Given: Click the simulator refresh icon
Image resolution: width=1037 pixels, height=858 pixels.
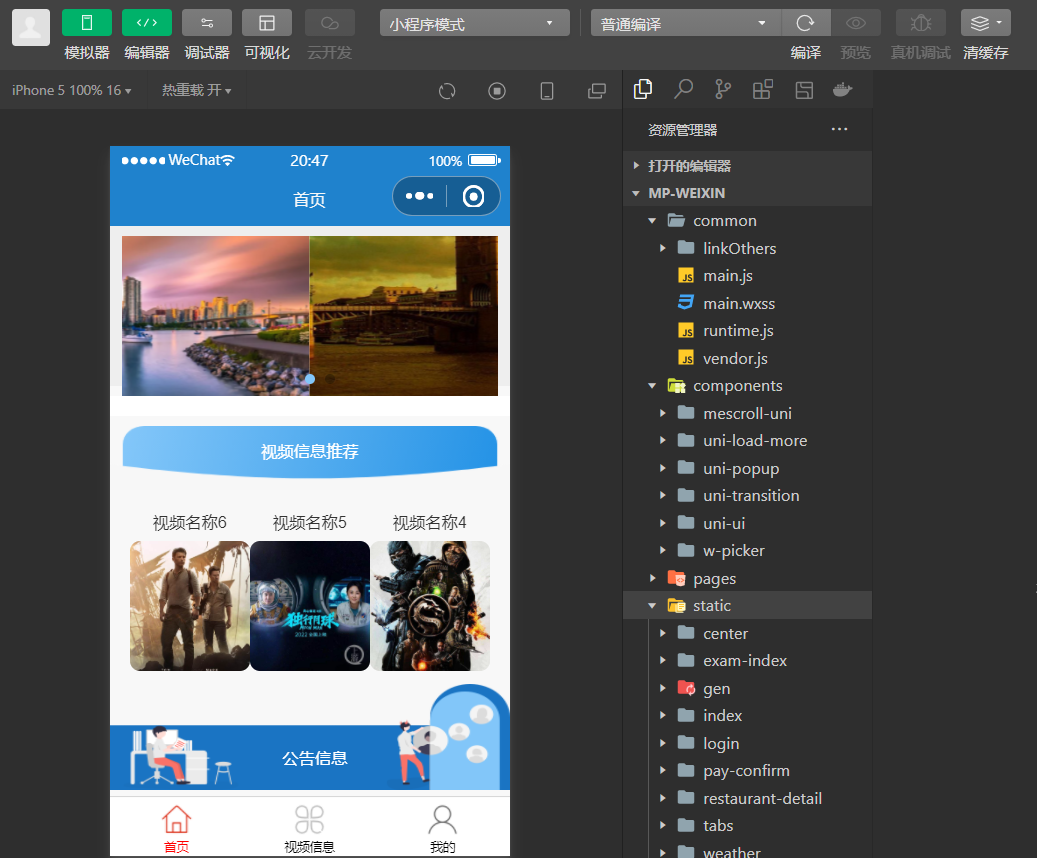Looking at the screenshot, I should [447, 91].
